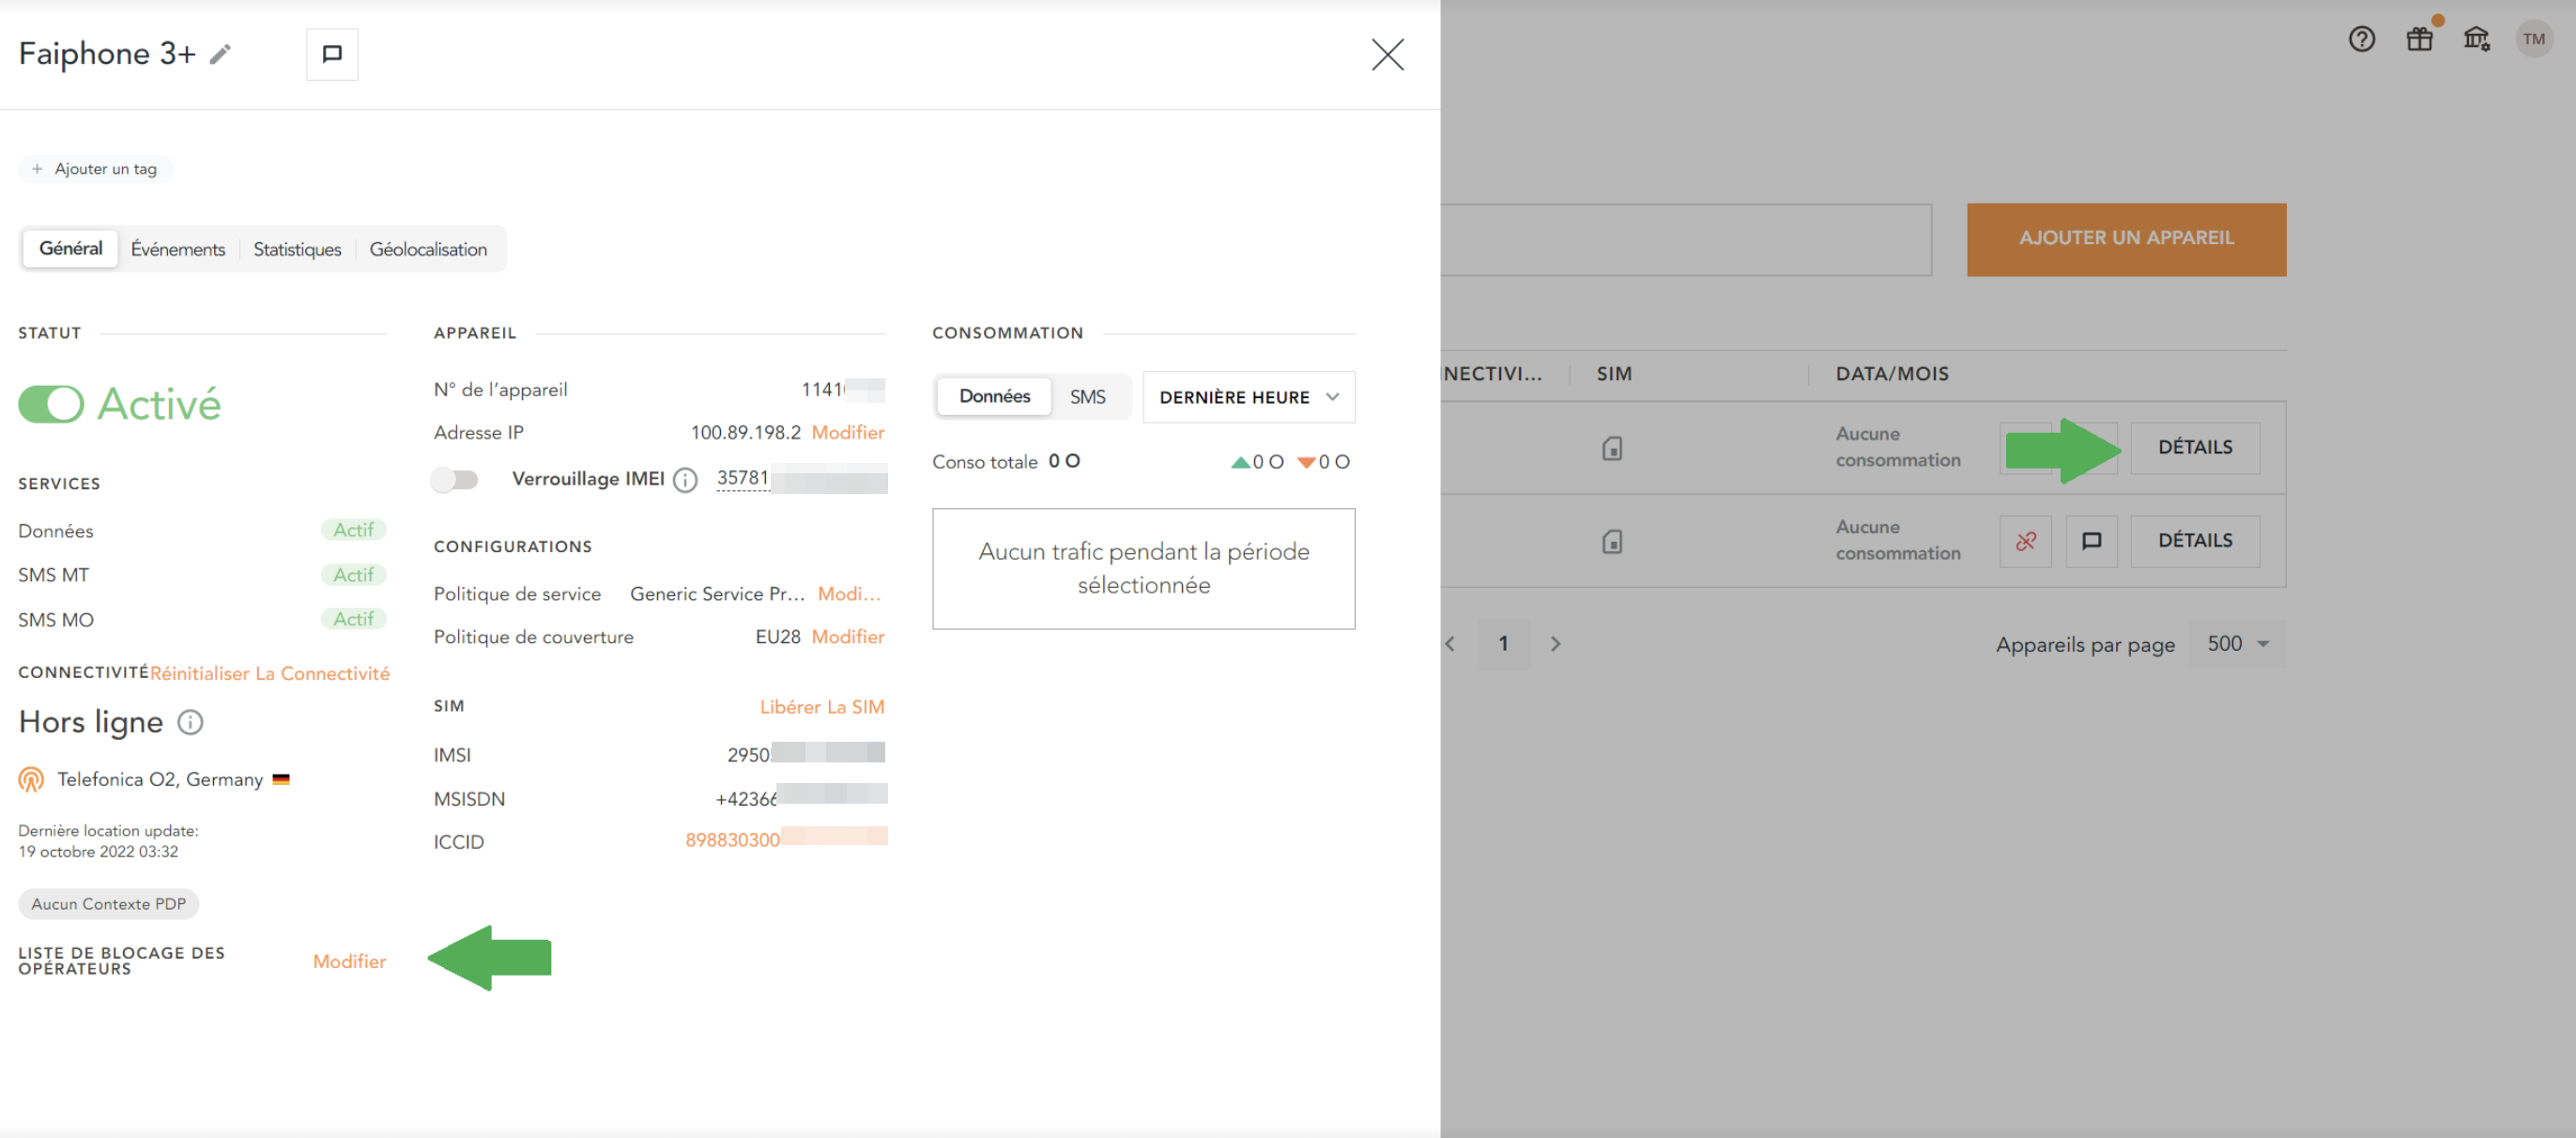Viewport: 2576px width, 1138px height.
Task: Modify the Adresse IP
Action: click(848, 432)
